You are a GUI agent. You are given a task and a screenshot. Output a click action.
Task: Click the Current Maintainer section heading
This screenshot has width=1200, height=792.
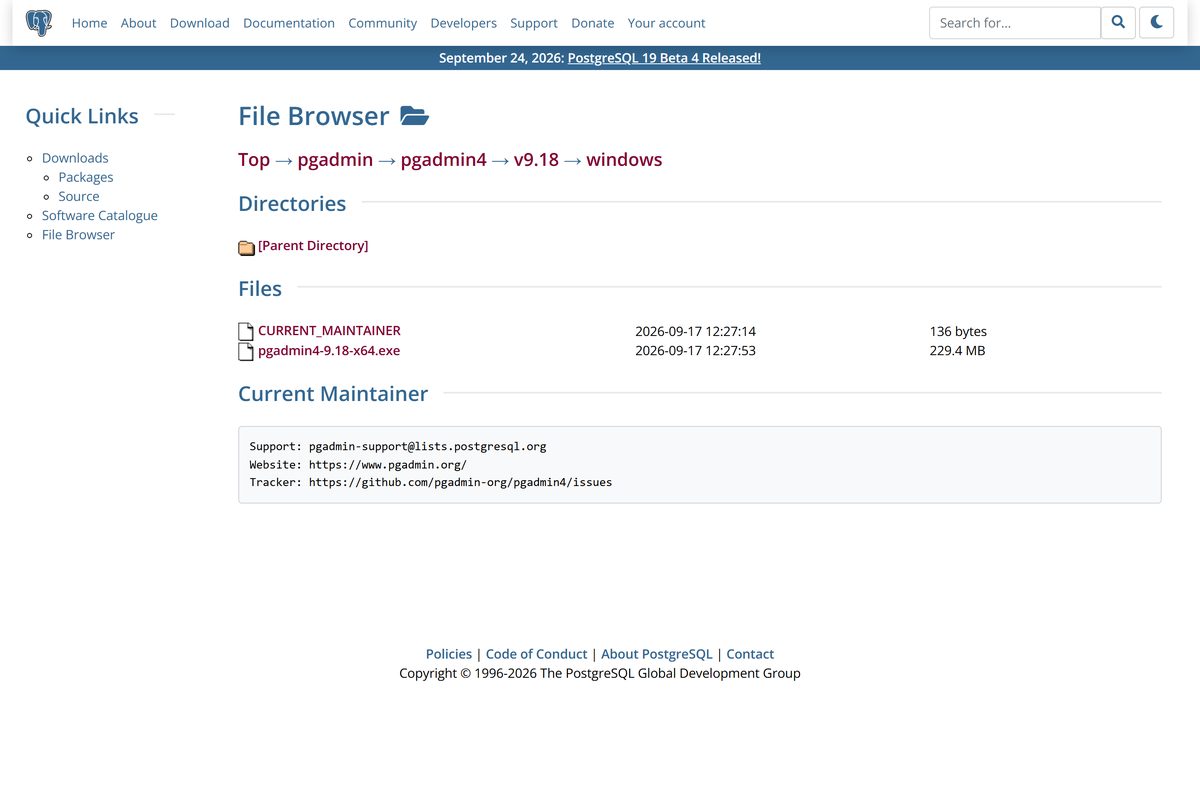point(333,394)
